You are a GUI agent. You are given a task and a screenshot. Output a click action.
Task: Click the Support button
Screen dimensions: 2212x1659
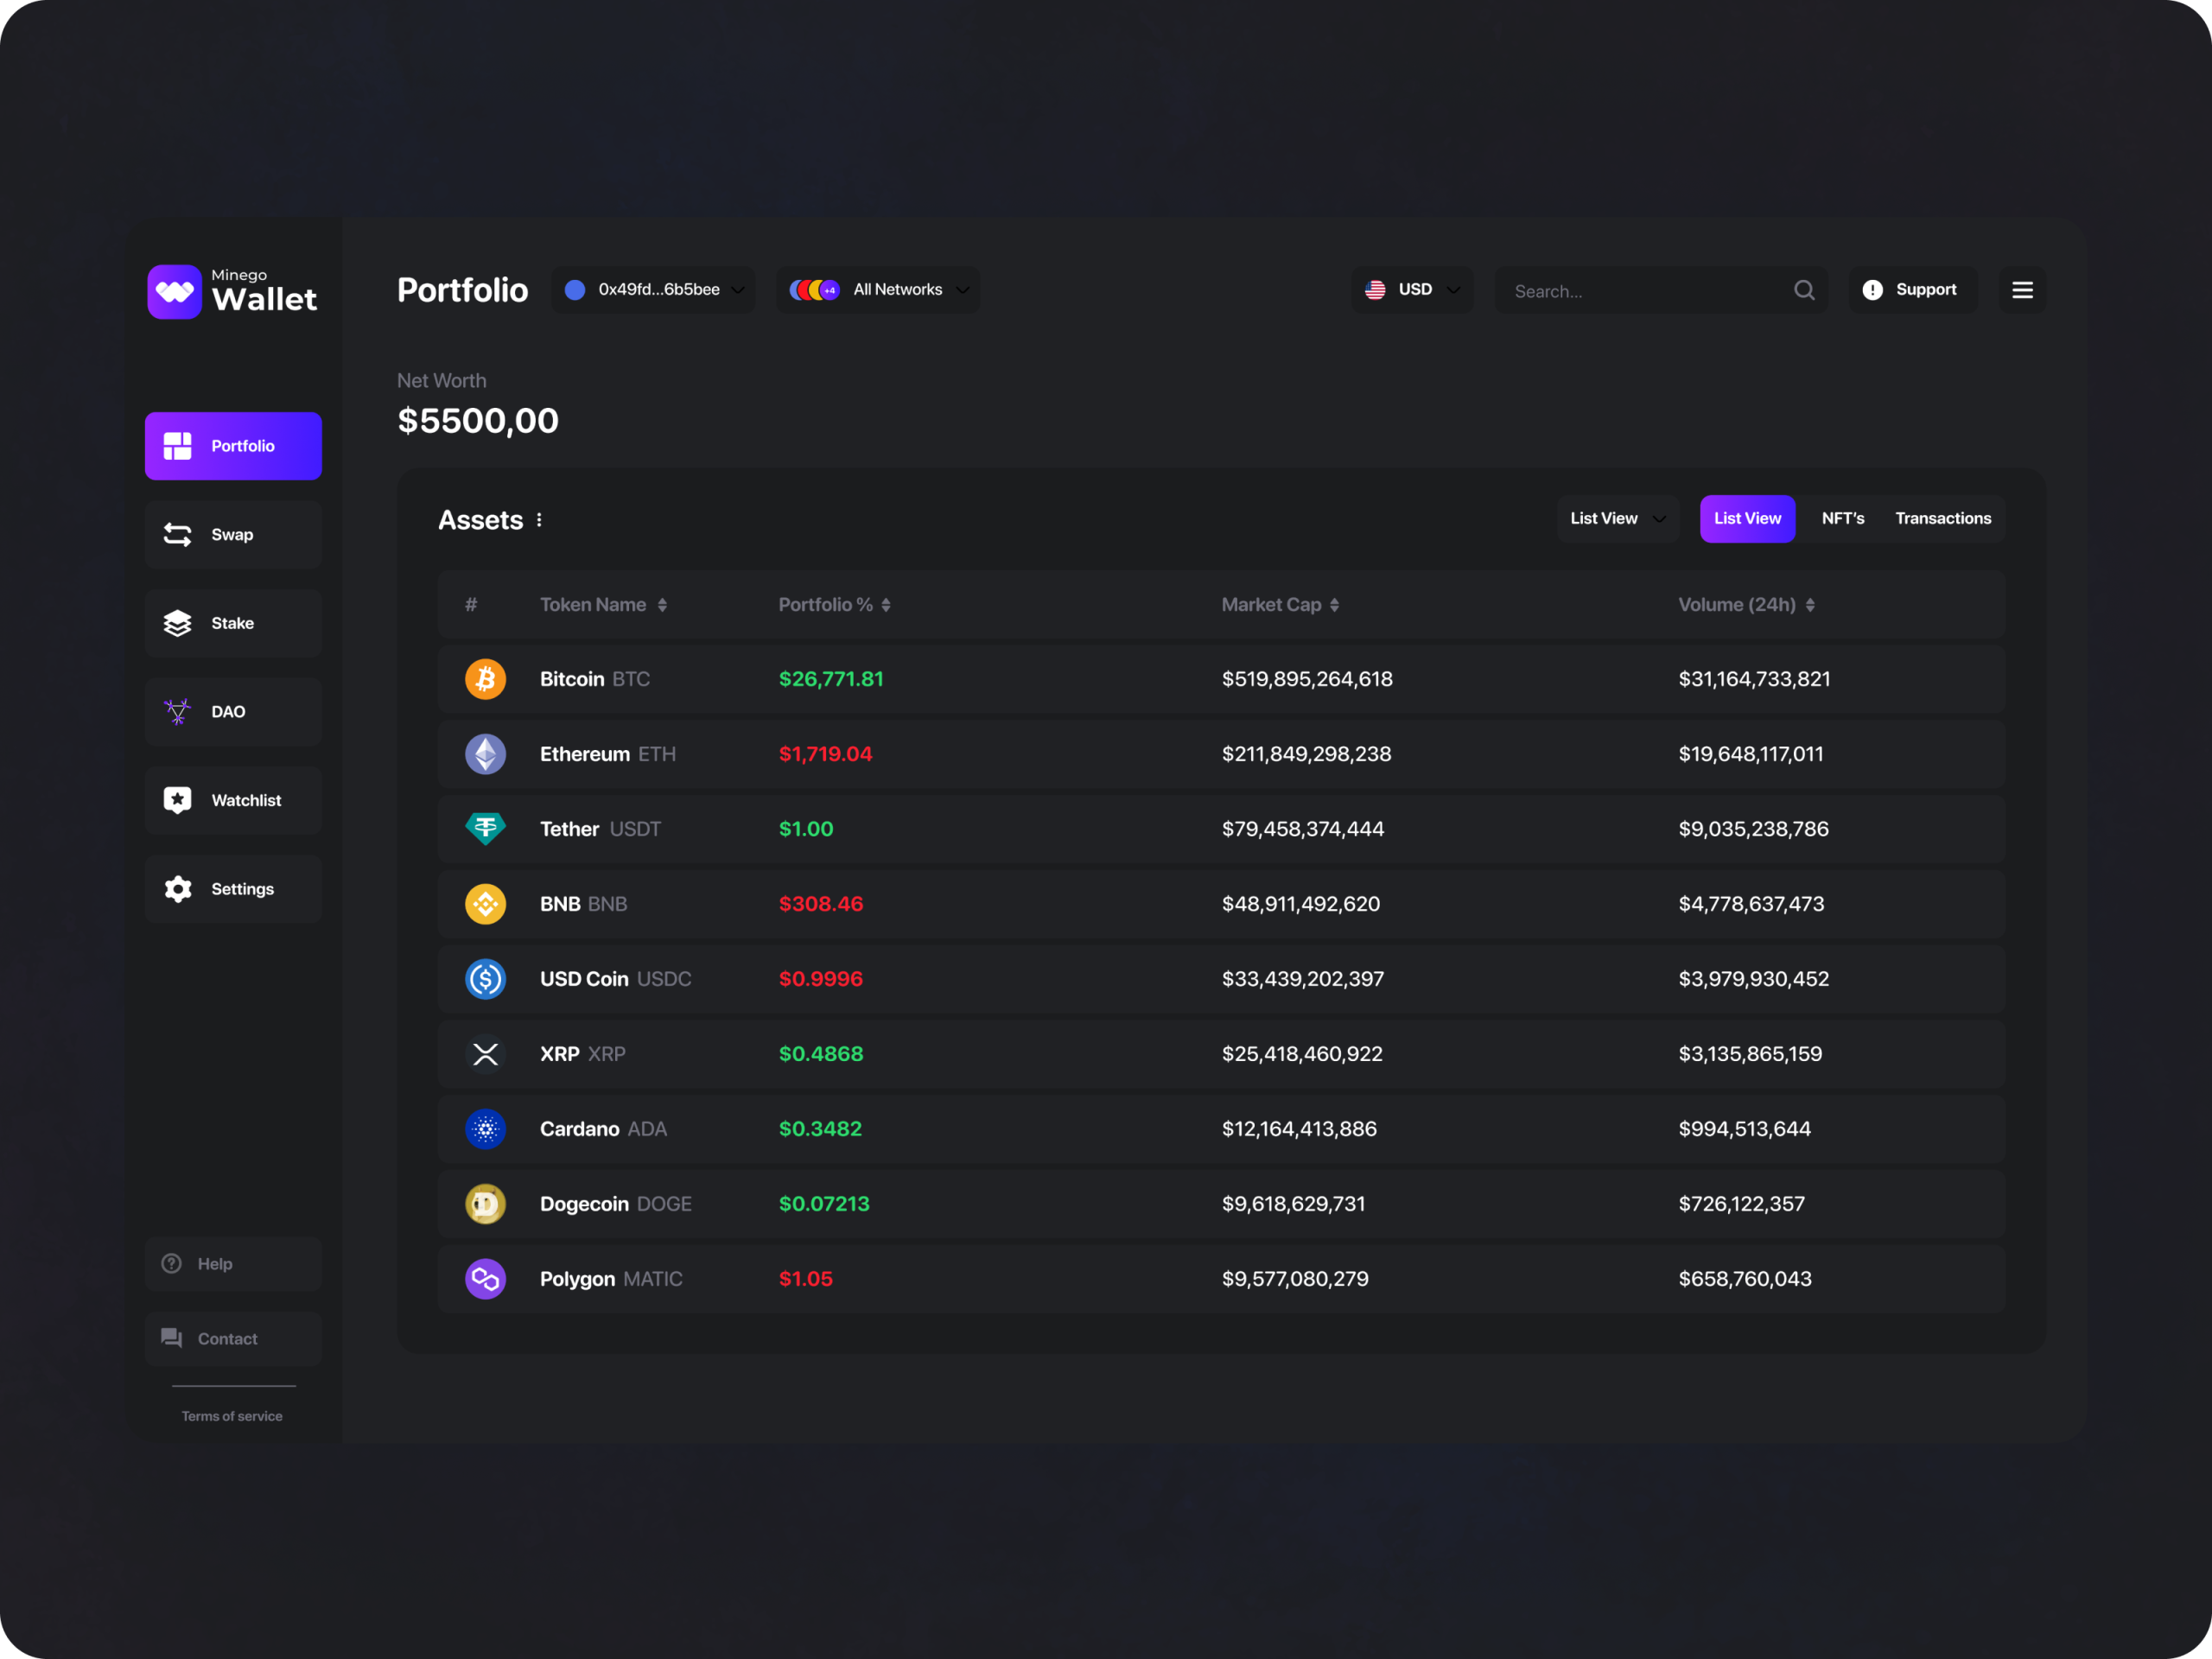click(1912, 290)
